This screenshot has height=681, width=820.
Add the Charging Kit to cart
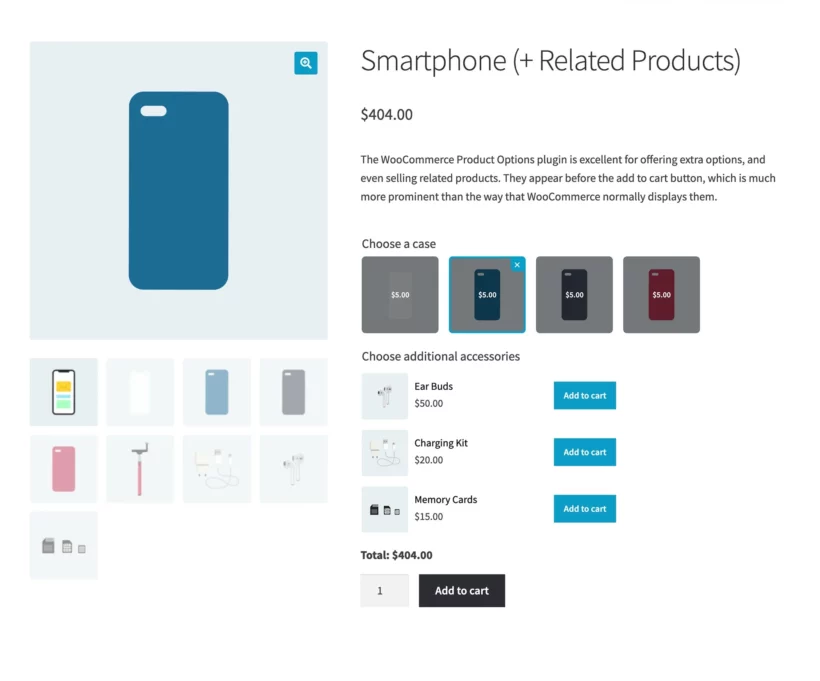[x=584, y=452]
